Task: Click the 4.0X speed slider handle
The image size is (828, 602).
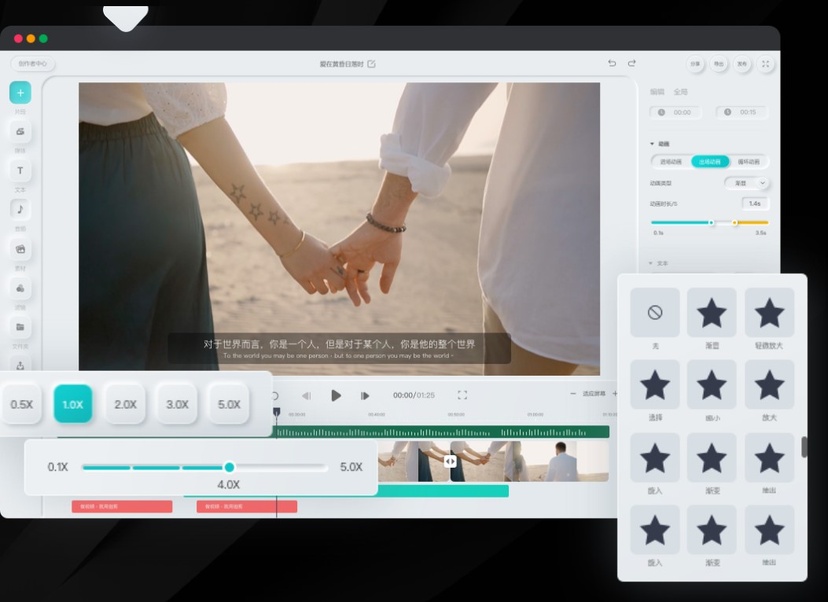Action: pyautogui.click(x=229, y=467)
